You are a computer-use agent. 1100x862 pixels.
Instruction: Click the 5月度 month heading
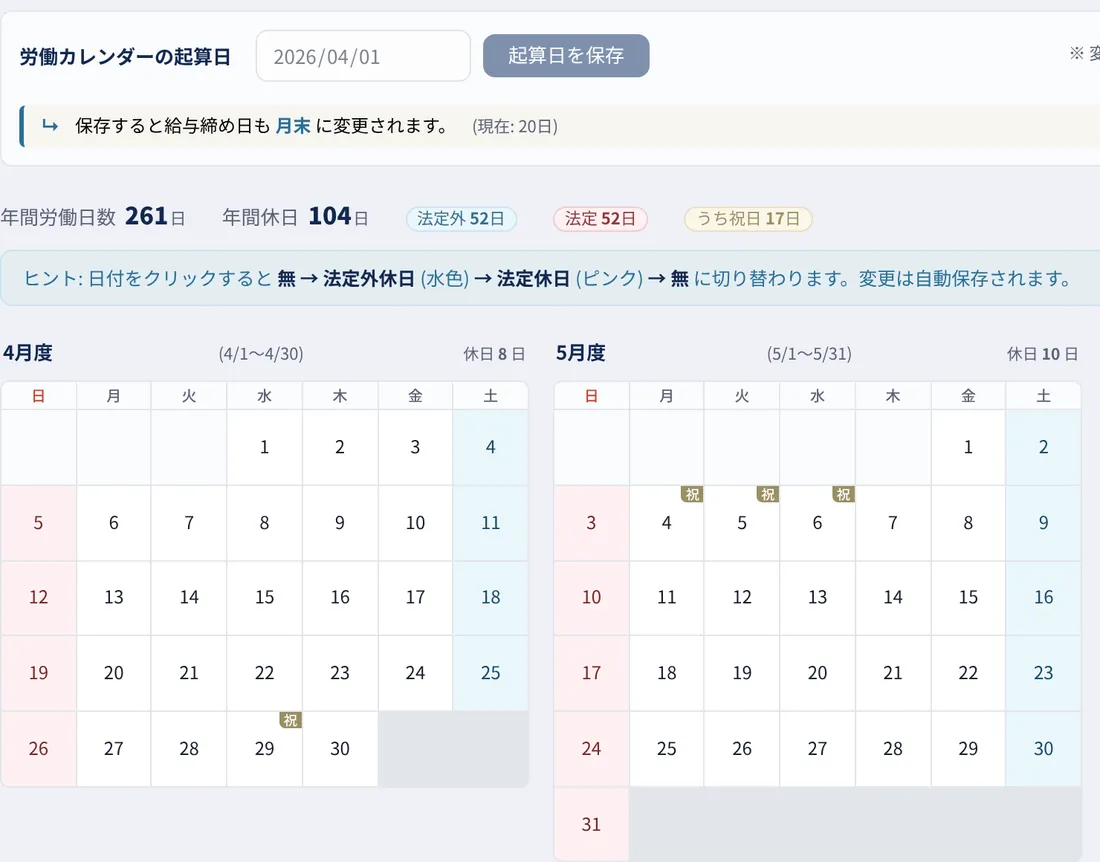pyautogui.click(x=581, y=353)
